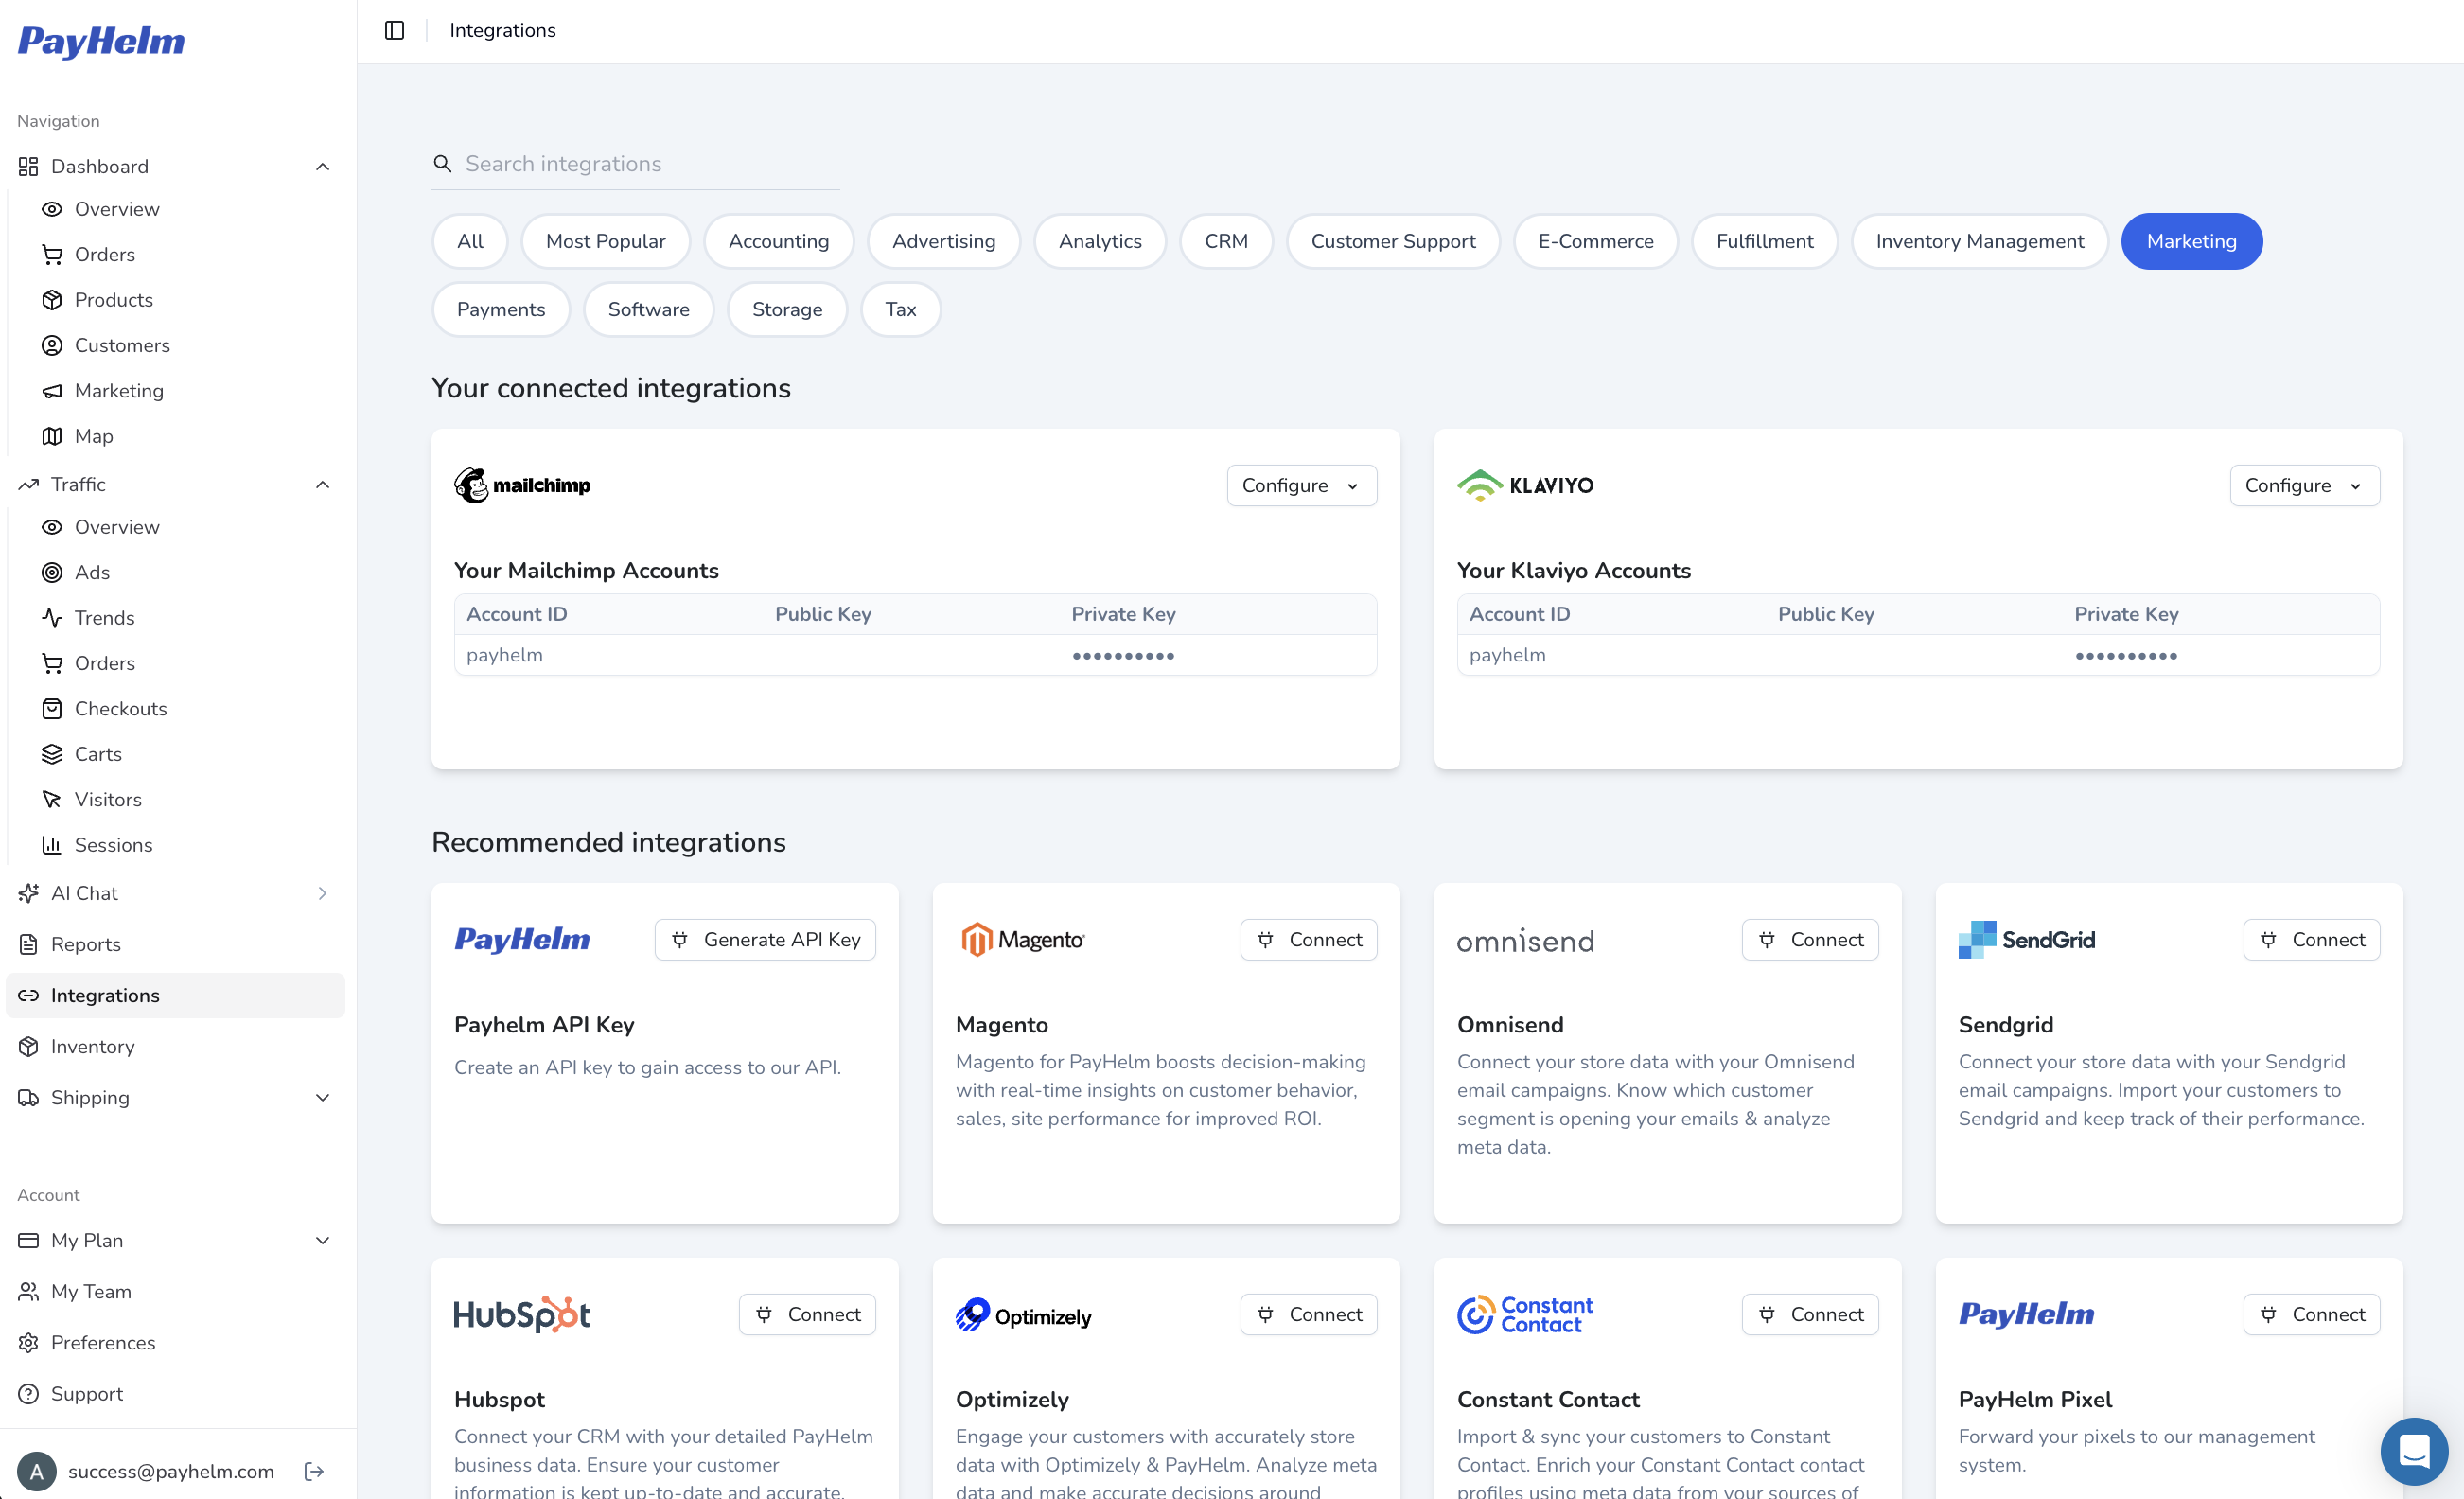Connect the Hubspot integration

(x=807, y=1314)
